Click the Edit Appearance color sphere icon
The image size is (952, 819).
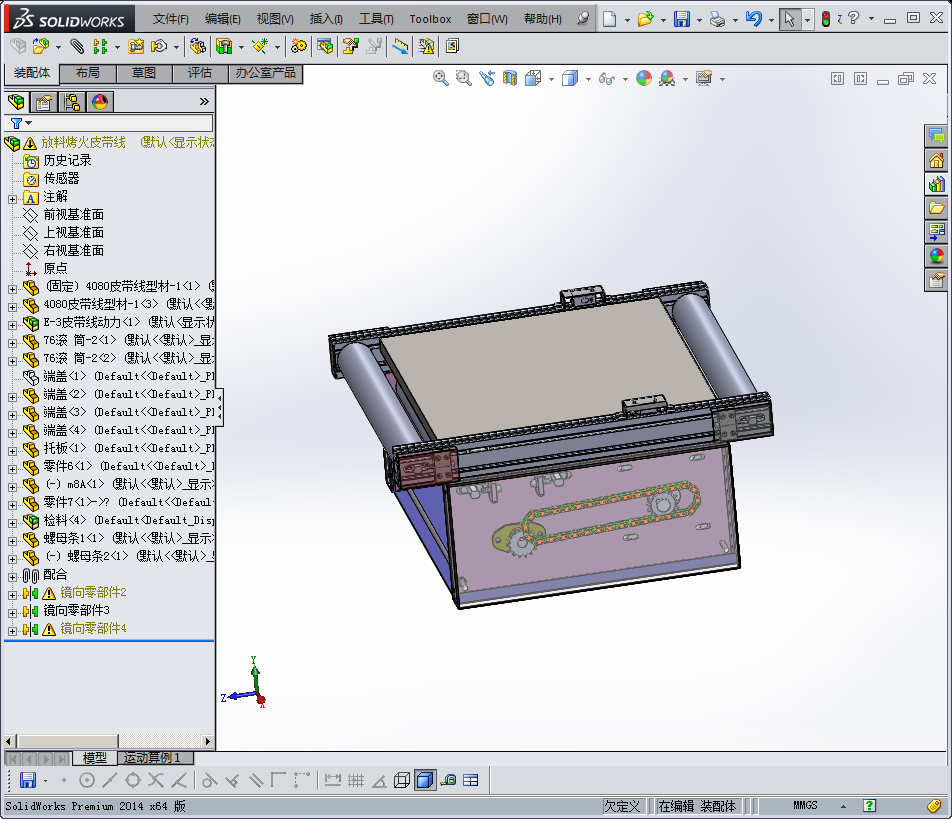coord(644,78)
